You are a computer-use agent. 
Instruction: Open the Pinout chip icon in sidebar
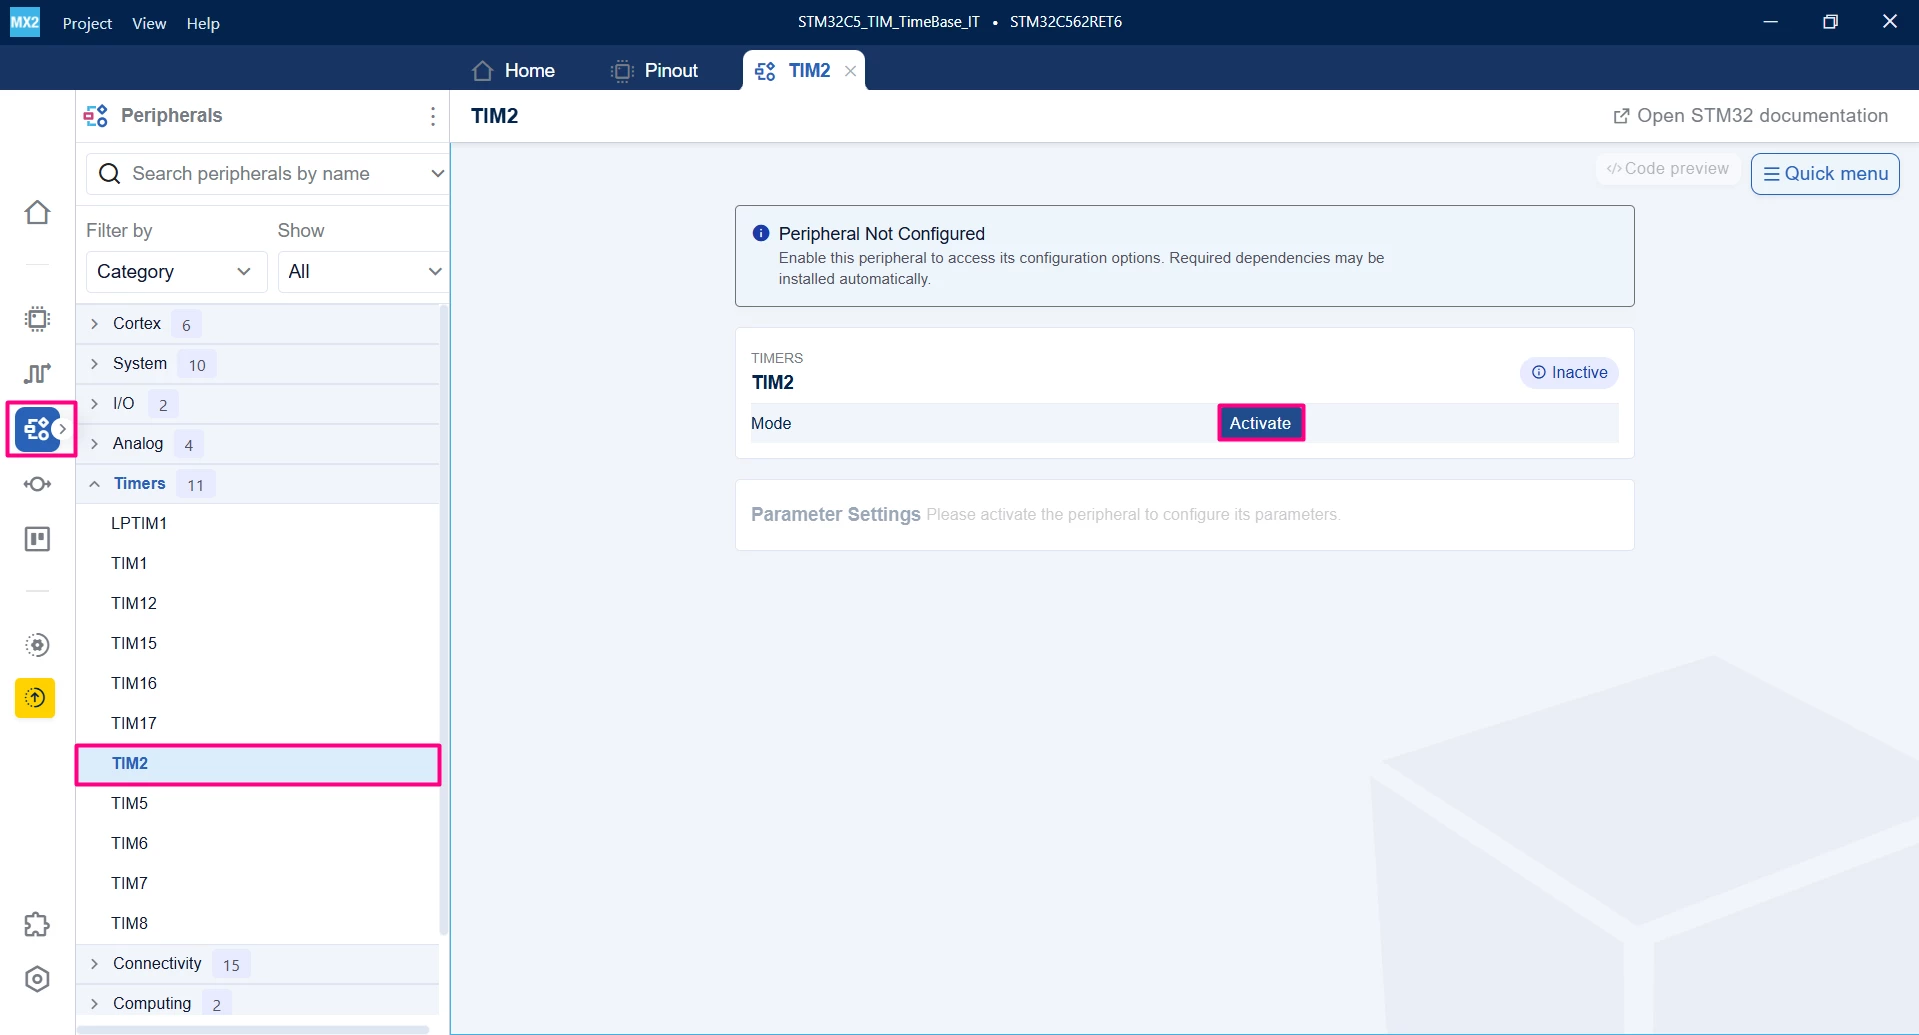37,319
